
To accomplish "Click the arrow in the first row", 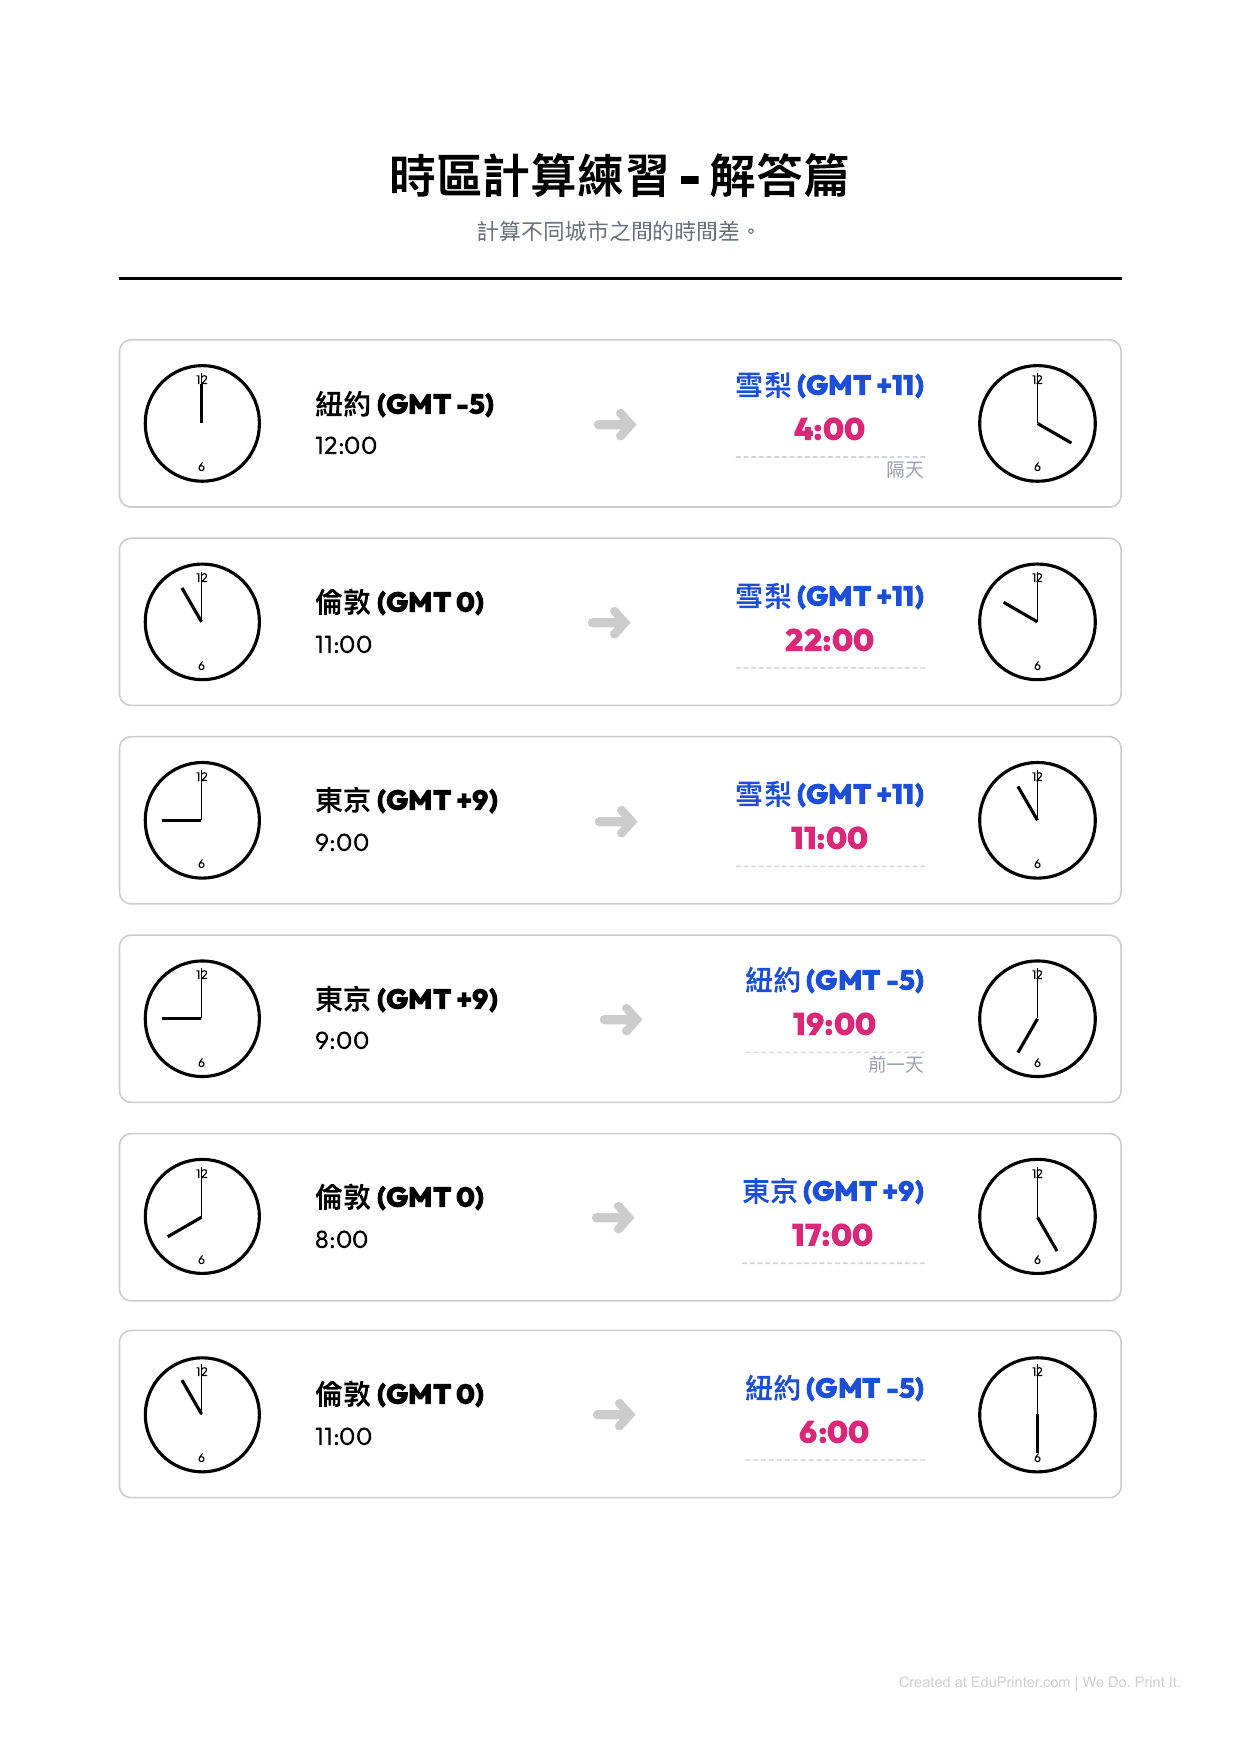I will (x=615, y=424).
